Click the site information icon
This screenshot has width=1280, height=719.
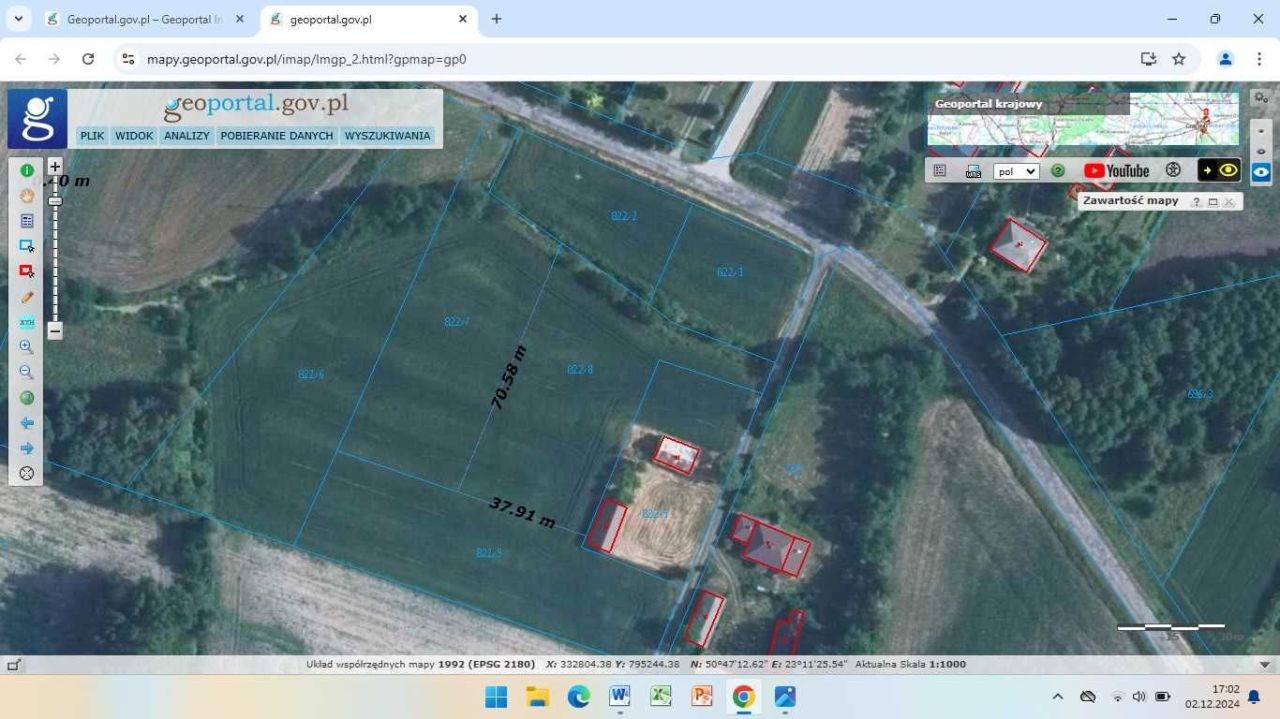click(128, 59)
